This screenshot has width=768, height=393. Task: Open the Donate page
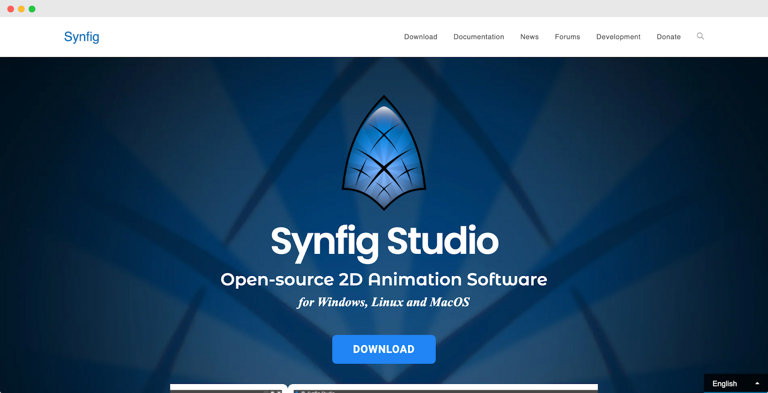point(669,37)
